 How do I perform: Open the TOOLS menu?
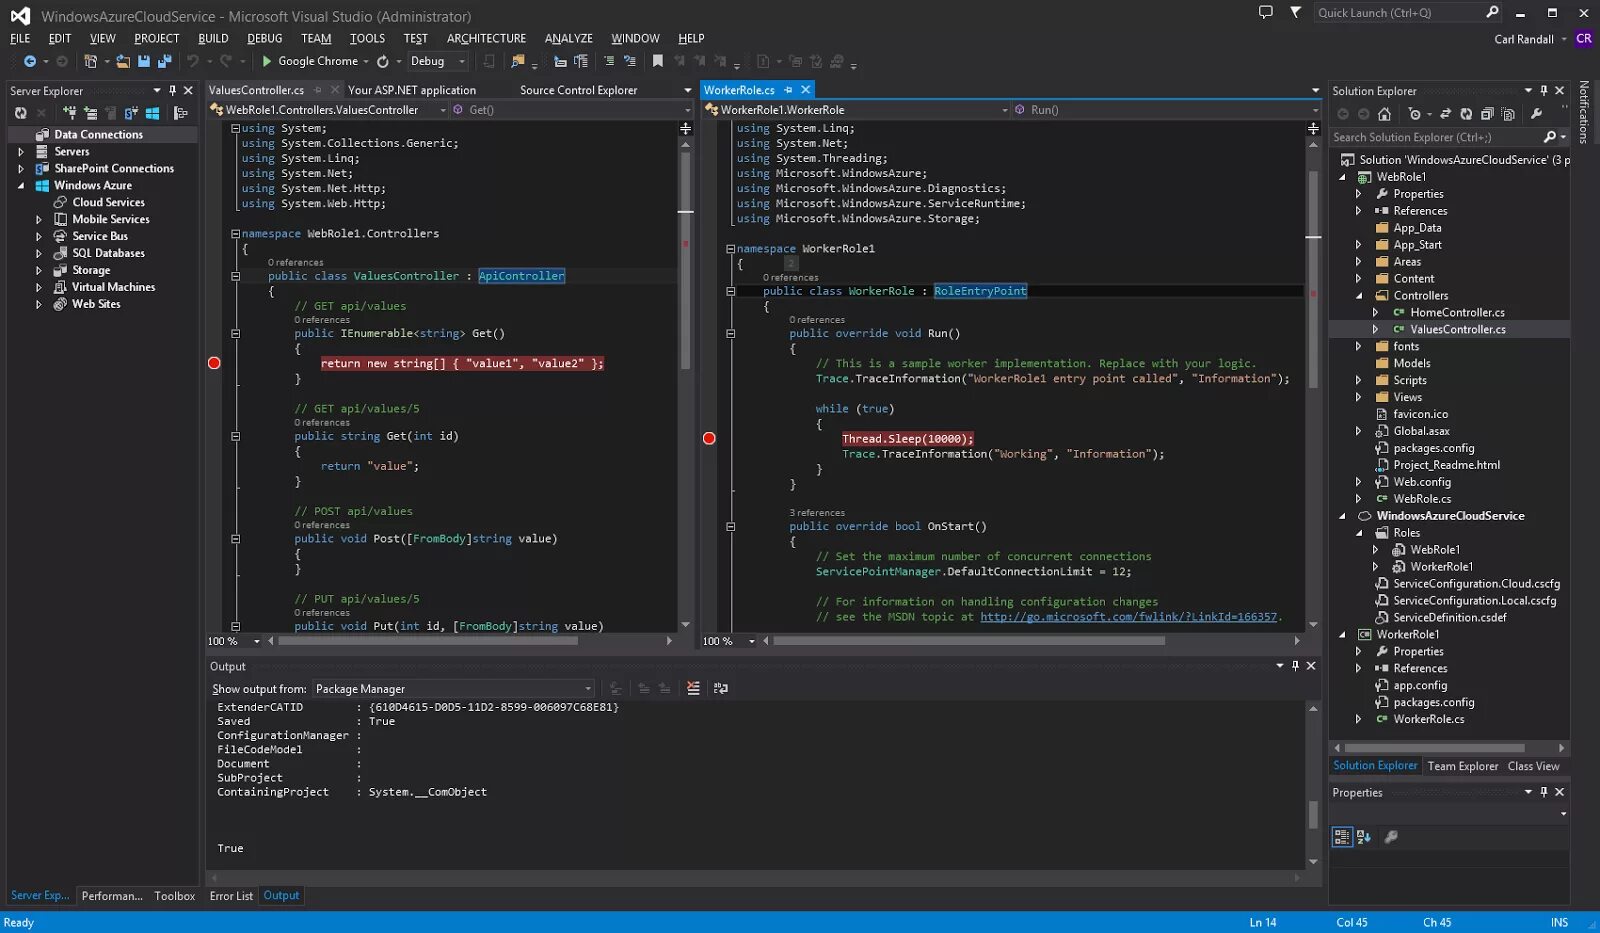tap(367, 38)
